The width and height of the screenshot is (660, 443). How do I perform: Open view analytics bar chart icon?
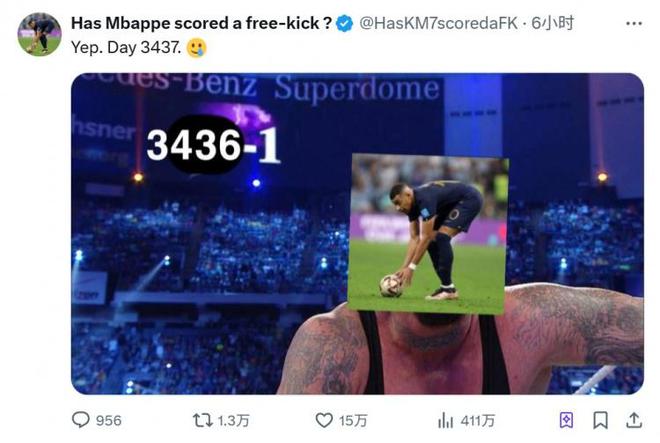445,420
